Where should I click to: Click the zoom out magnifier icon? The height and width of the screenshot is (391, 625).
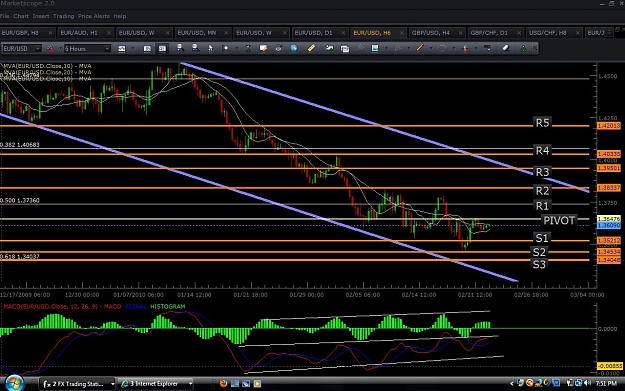pos(195,48)
